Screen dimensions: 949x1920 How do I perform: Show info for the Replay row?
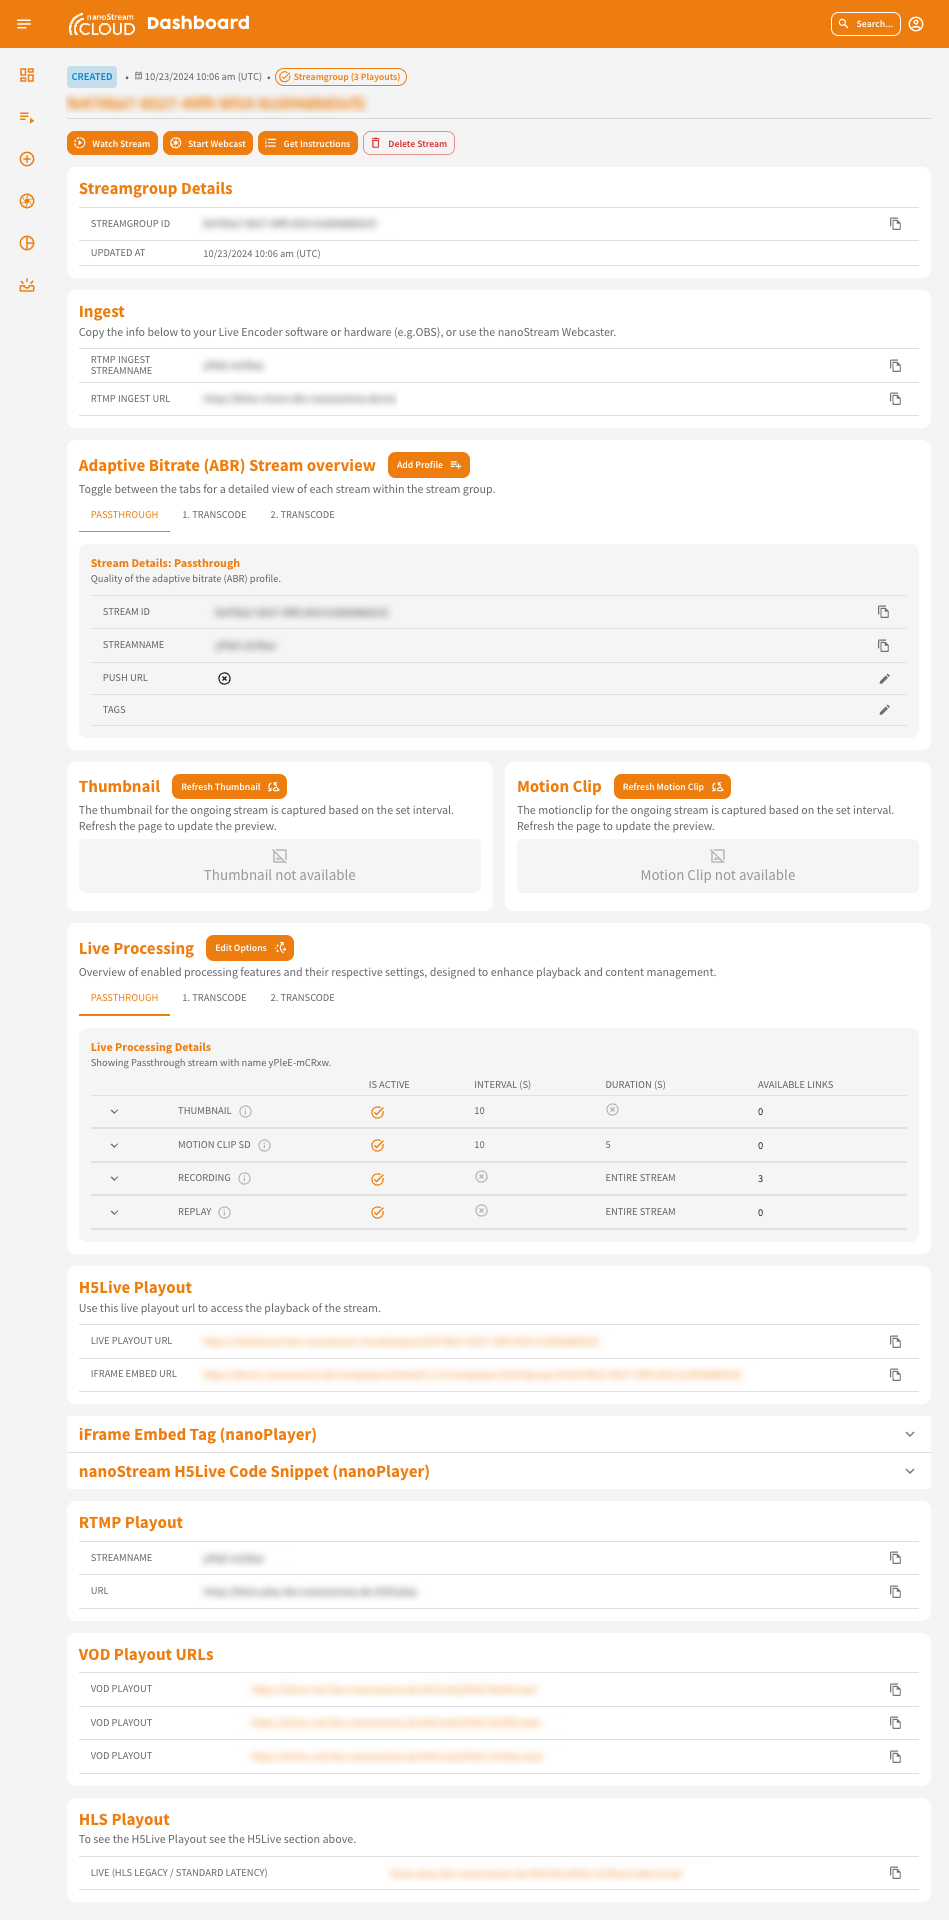225,1213
